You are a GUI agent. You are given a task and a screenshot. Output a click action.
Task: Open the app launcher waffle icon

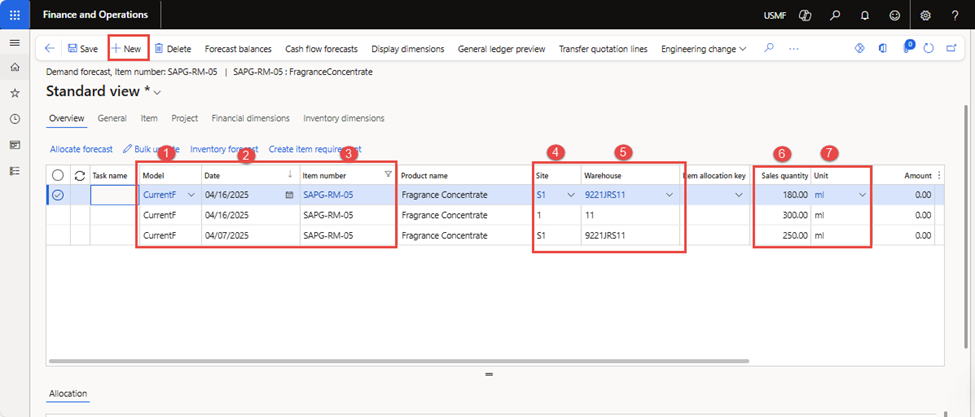pos(15,14)
